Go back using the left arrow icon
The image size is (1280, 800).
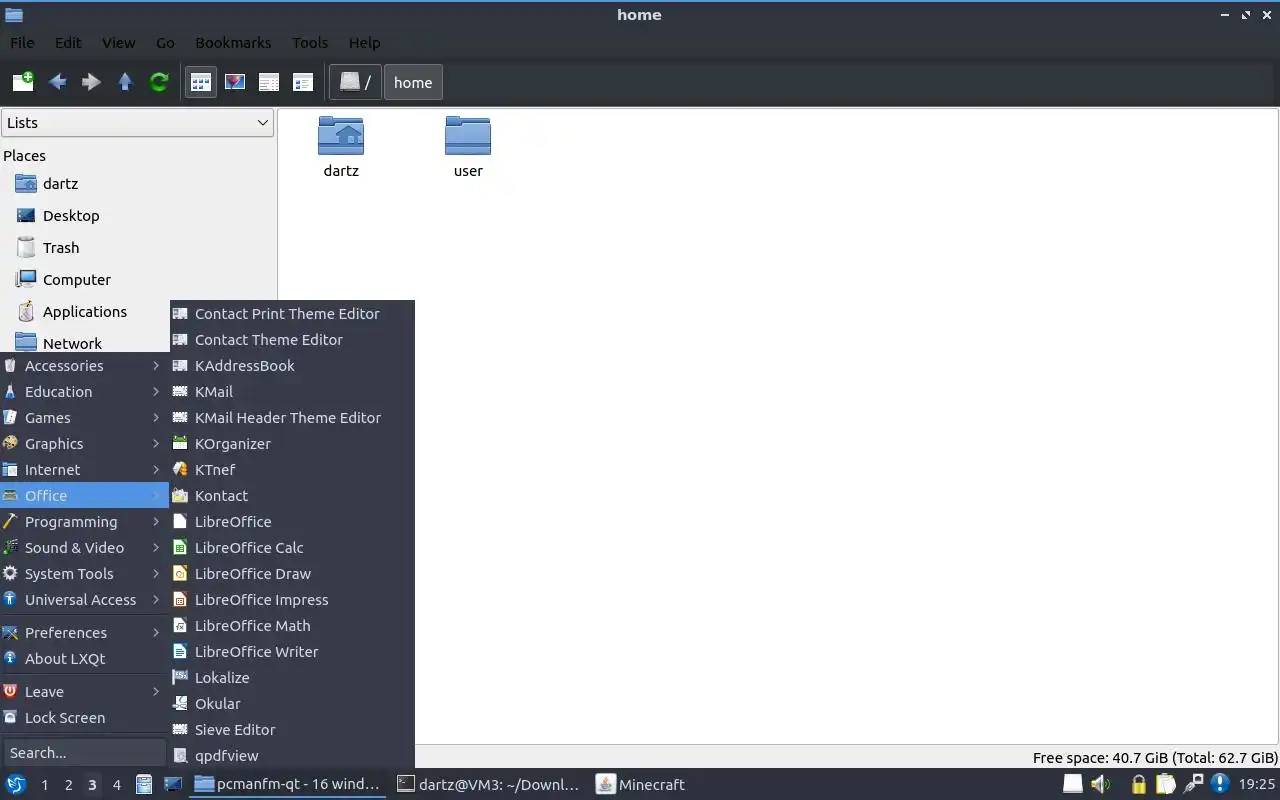click(58, 82)
